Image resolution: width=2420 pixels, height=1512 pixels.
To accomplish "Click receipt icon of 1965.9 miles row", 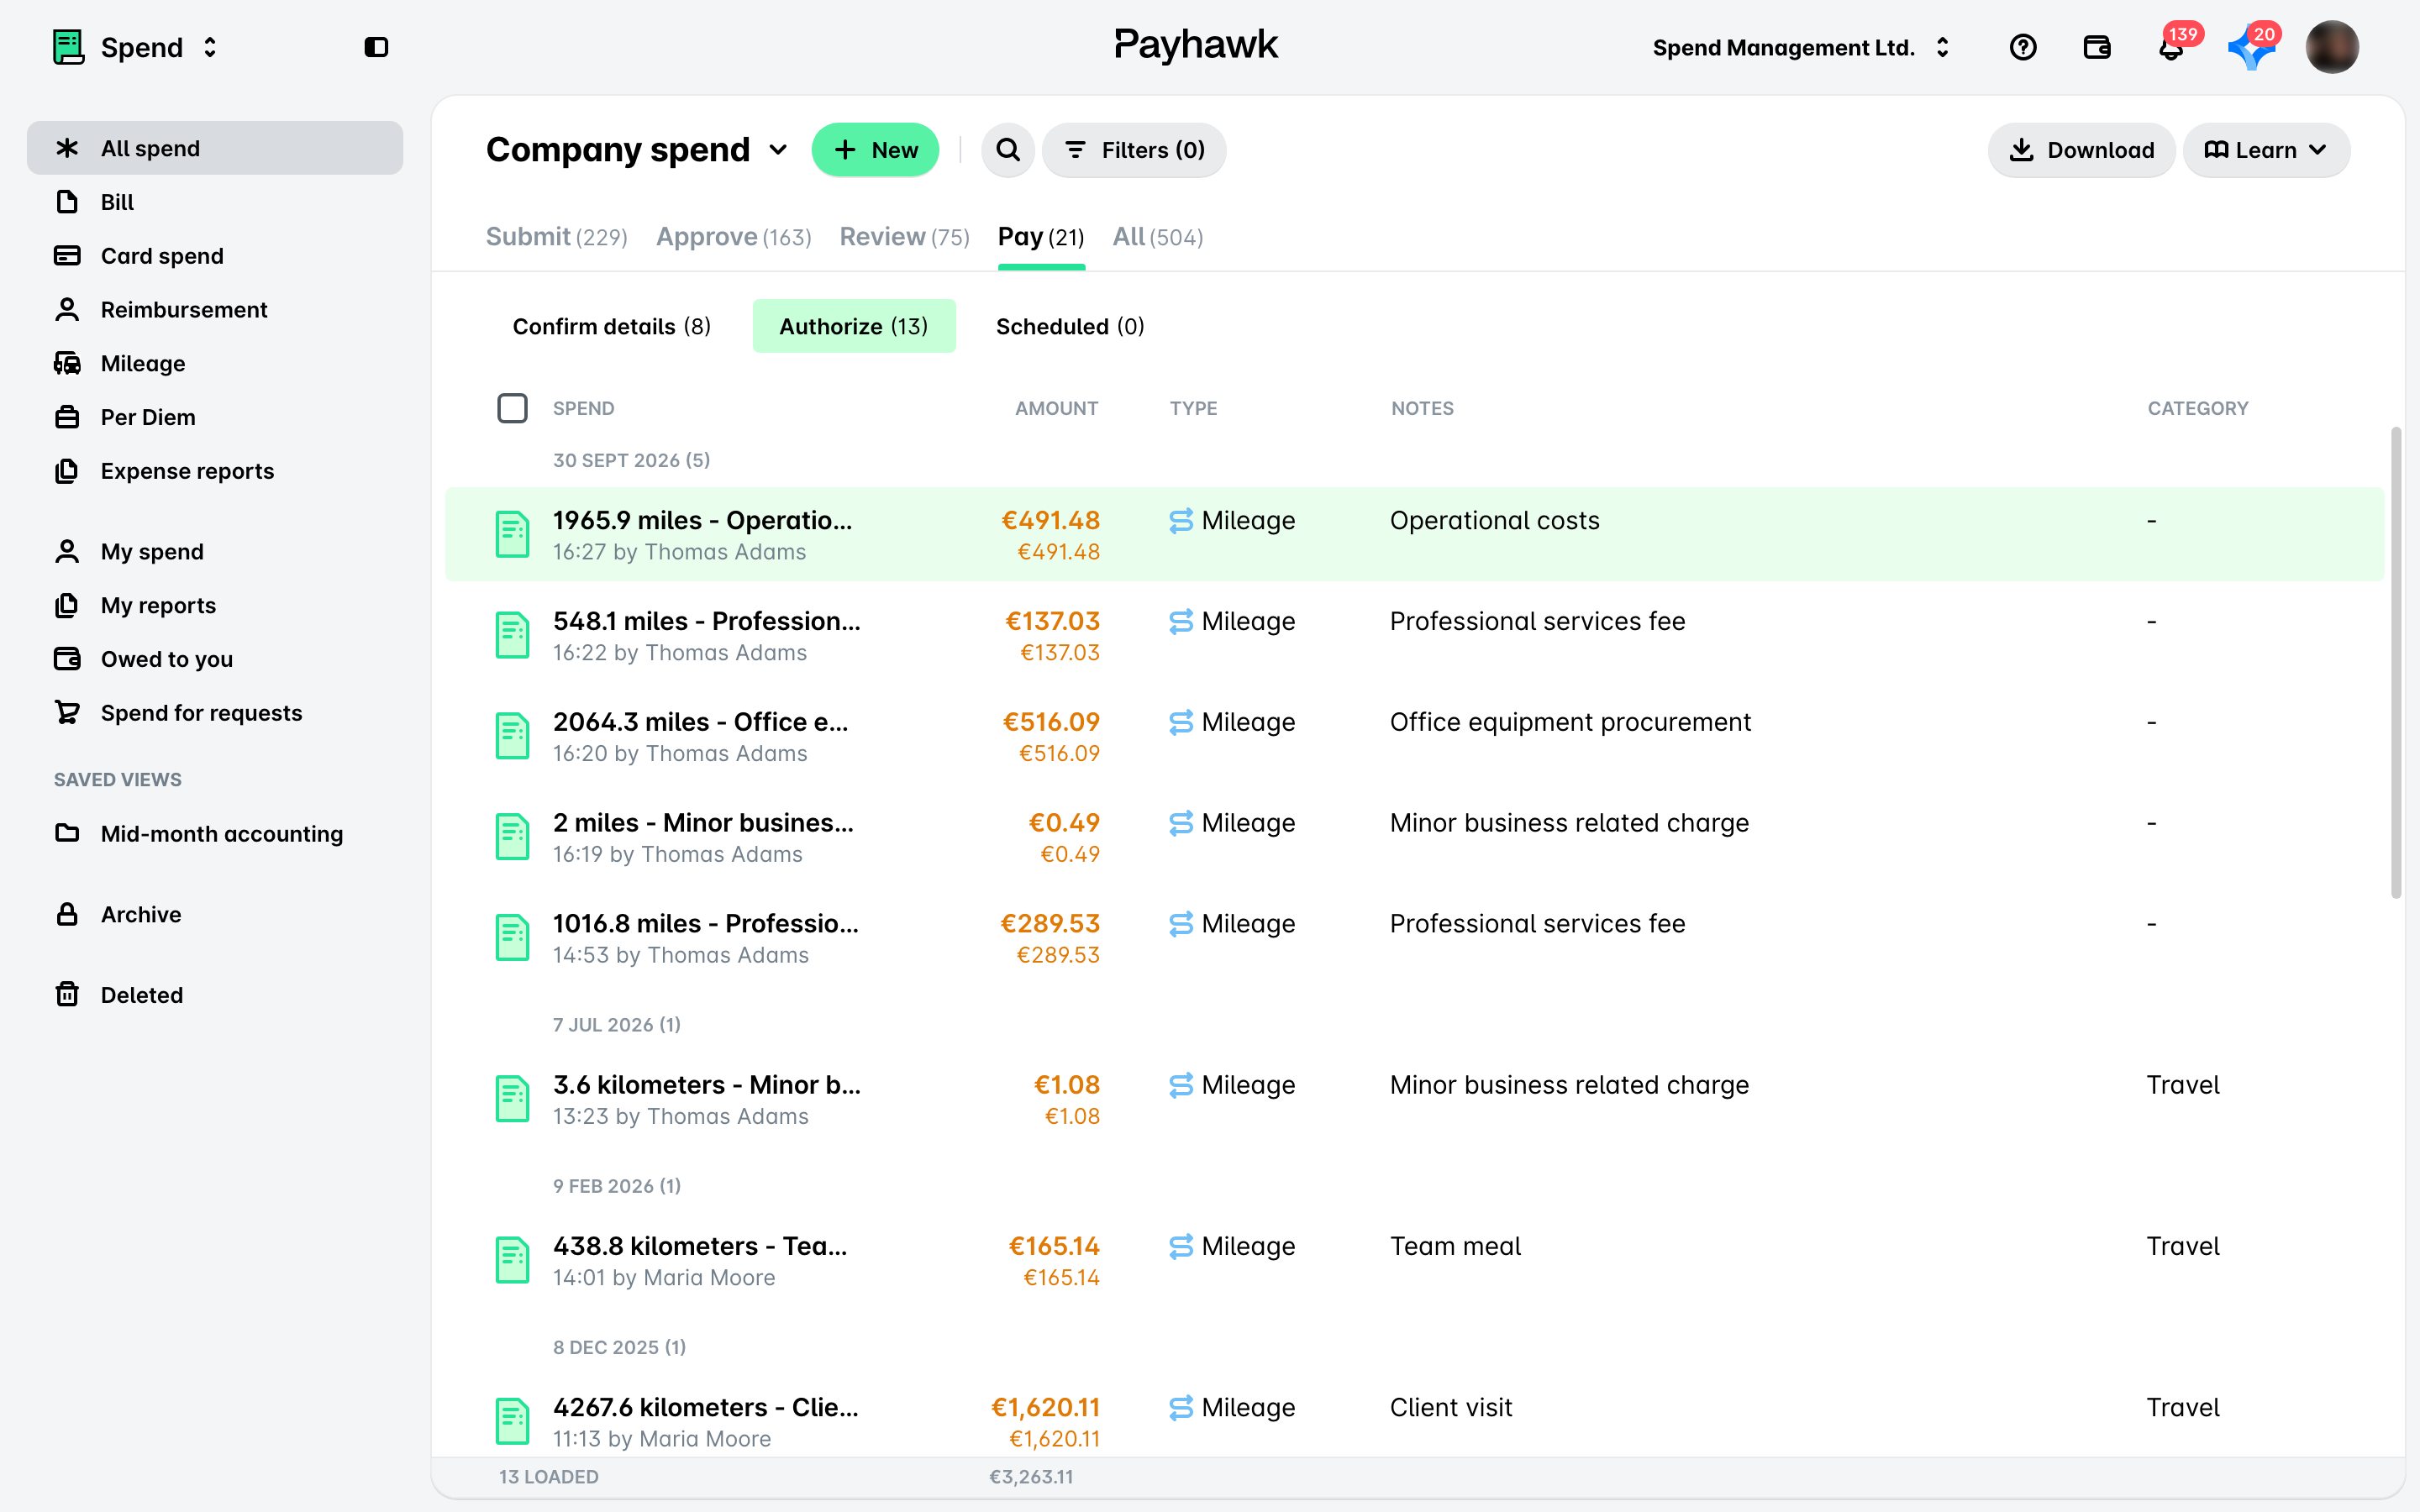I will point(513,535).
